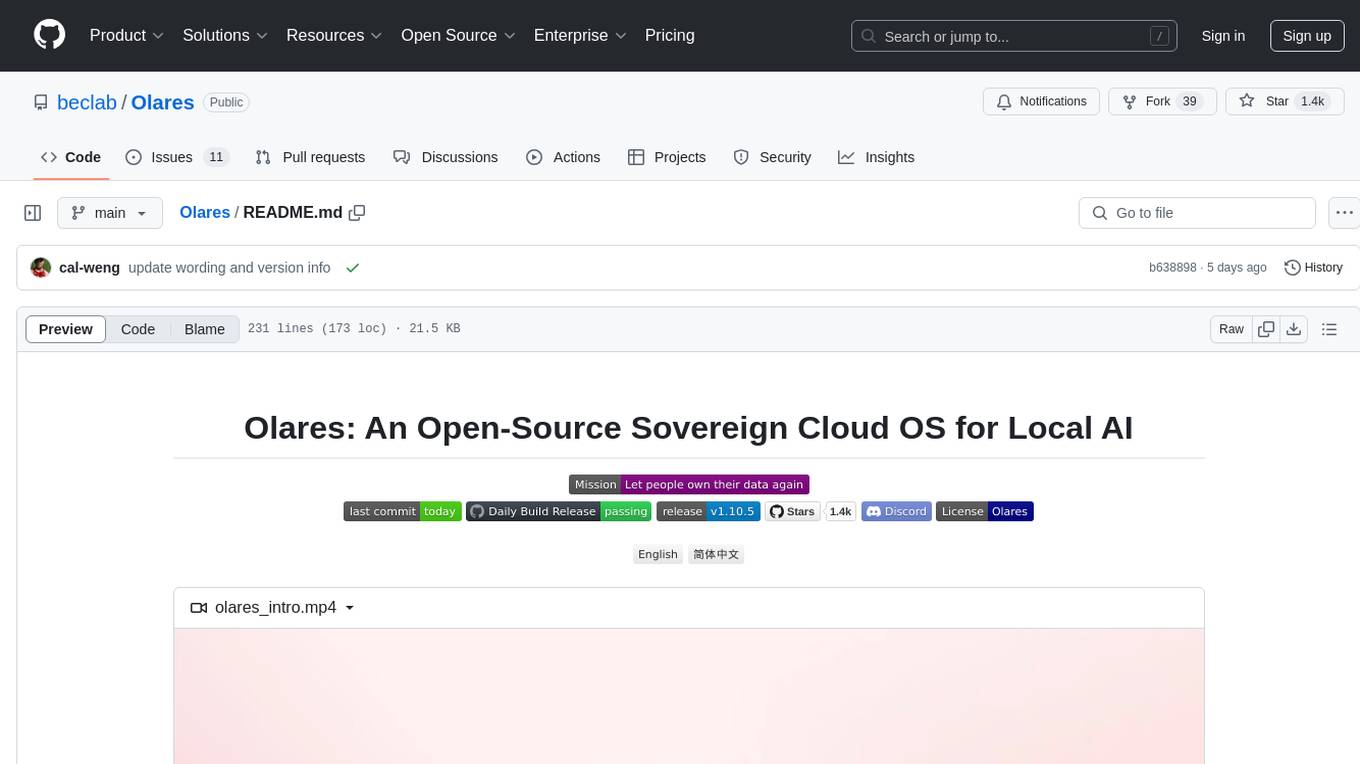
Task: Click the Mission badge
Action: pyautogui.click(x=689, y=484)
